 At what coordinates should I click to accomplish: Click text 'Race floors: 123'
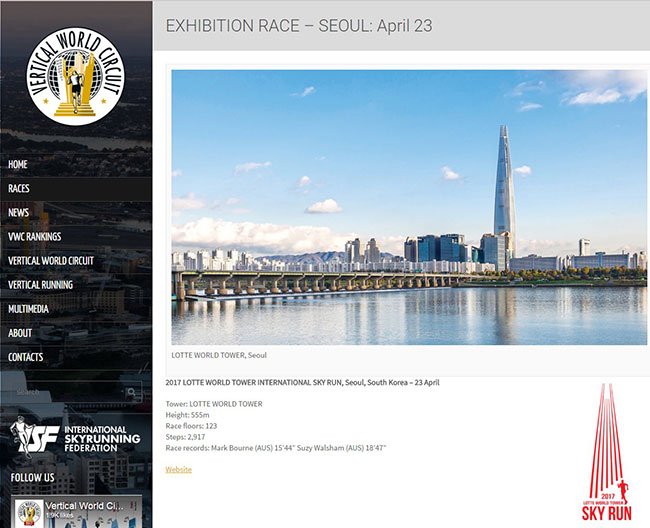[191, 426]
